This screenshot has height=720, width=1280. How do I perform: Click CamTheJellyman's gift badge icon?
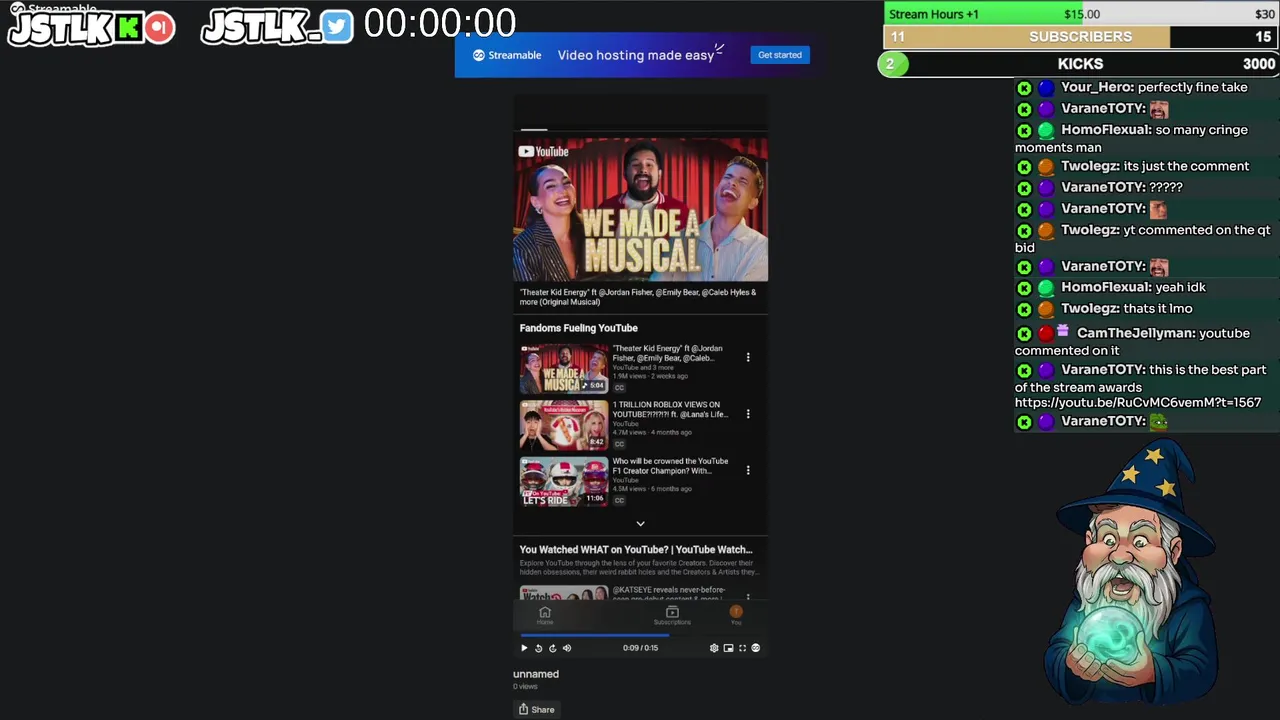(x=1063, y=331)
